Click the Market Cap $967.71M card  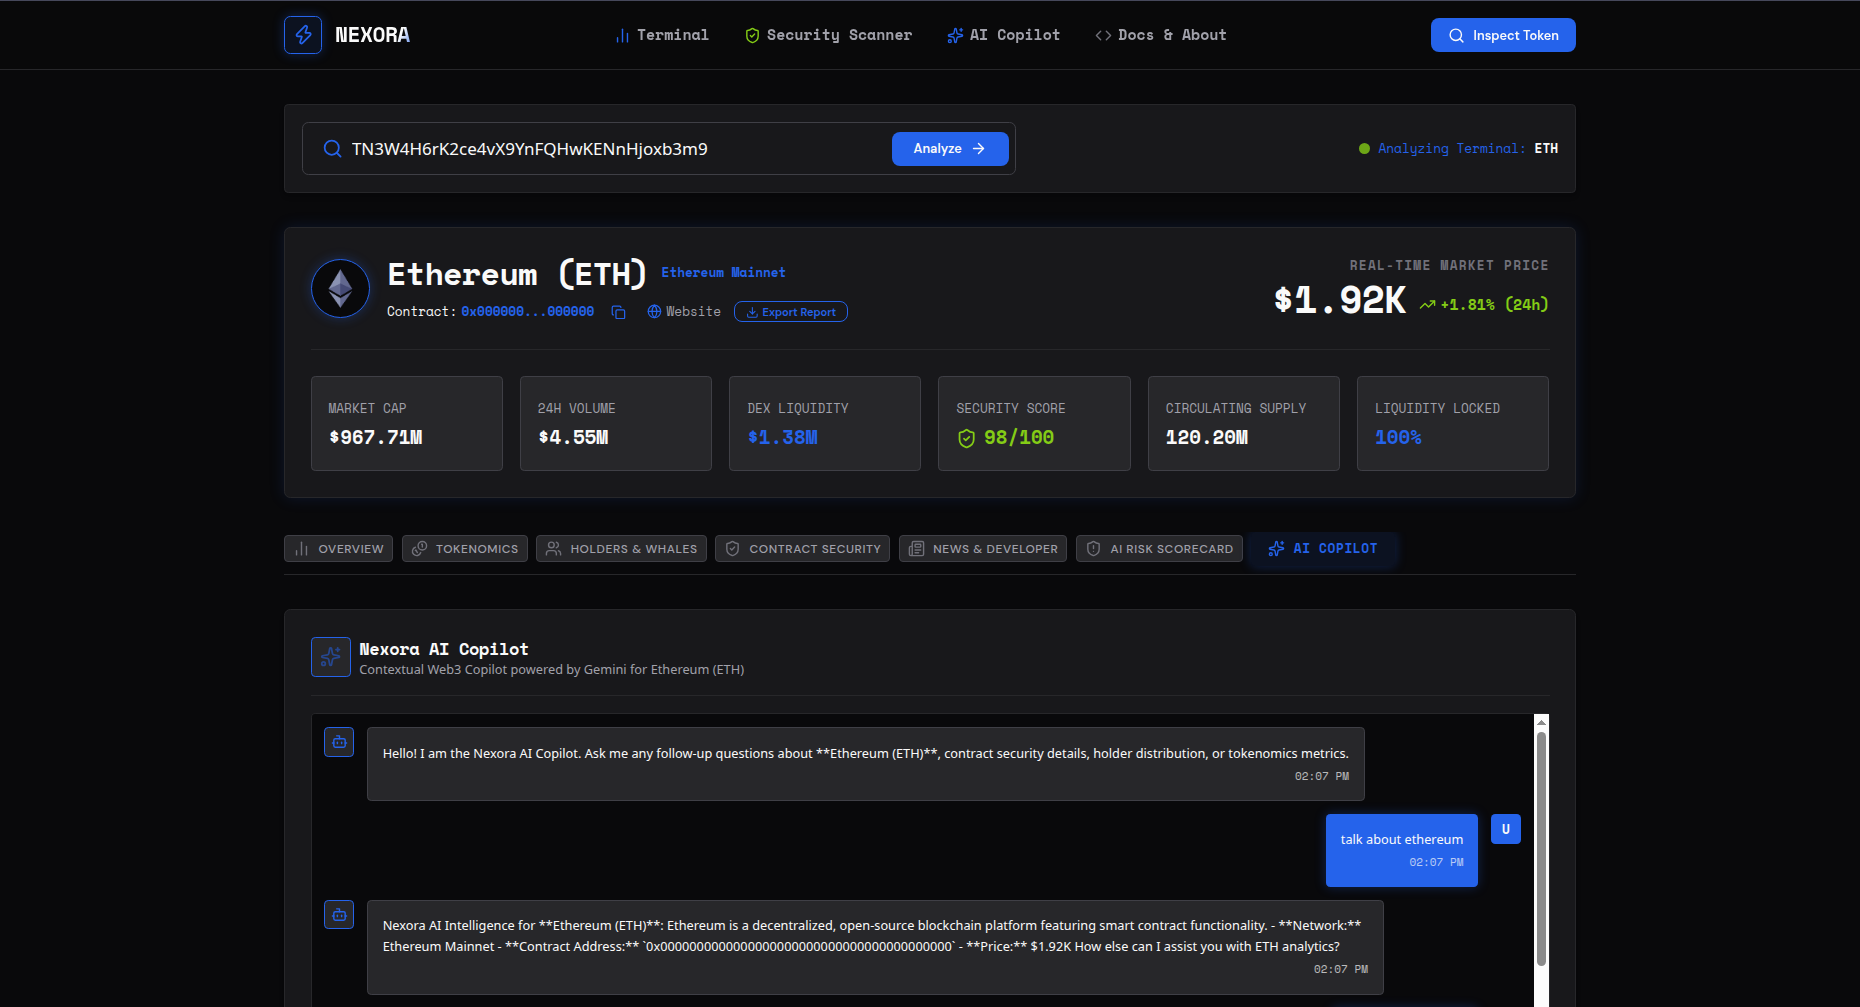407,423
